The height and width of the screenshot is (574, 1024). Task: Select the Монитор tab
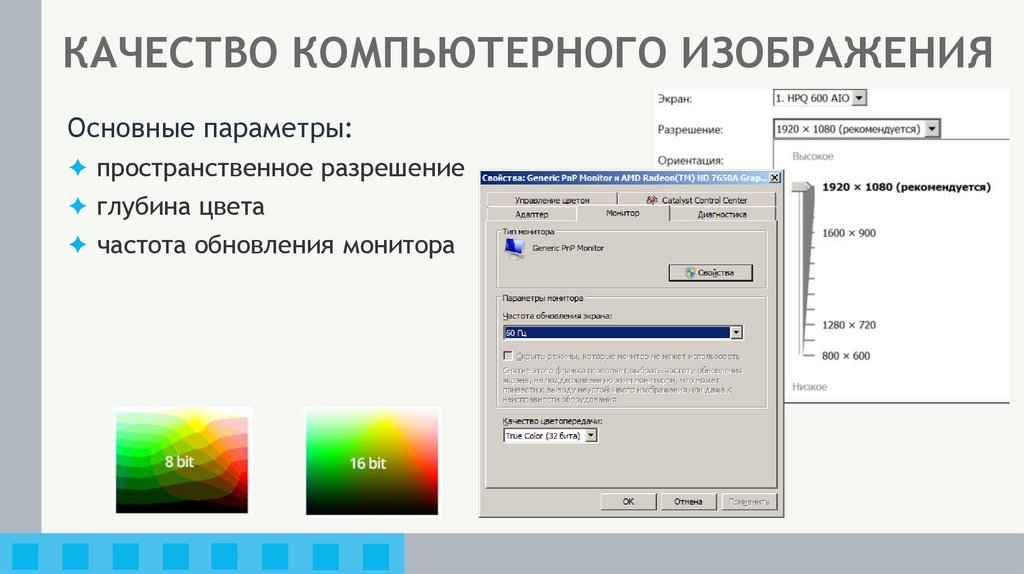pos(622,214)
